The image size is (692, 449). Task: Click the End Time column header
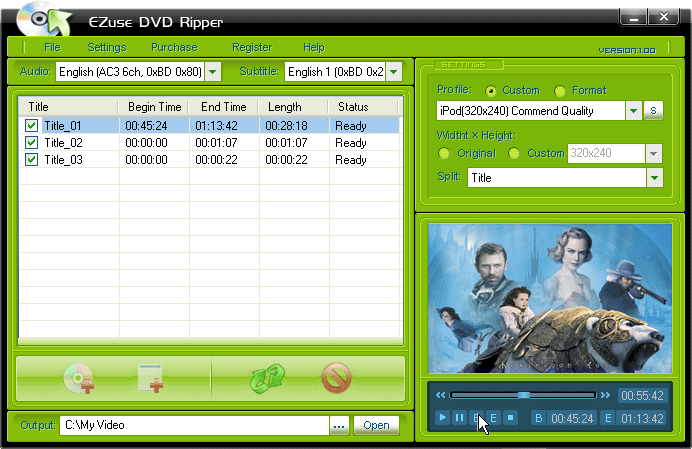coord(224,107)
